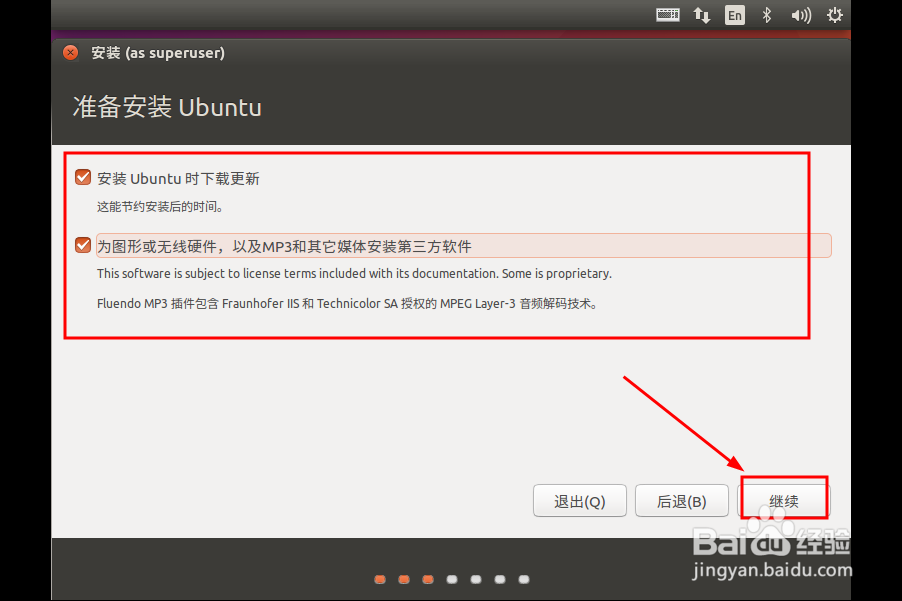Click the label 为图形或无线硬件，以及MP3和其它媒体安装第三方软件
The image size is (902, 601).
[x=284, y=247]
